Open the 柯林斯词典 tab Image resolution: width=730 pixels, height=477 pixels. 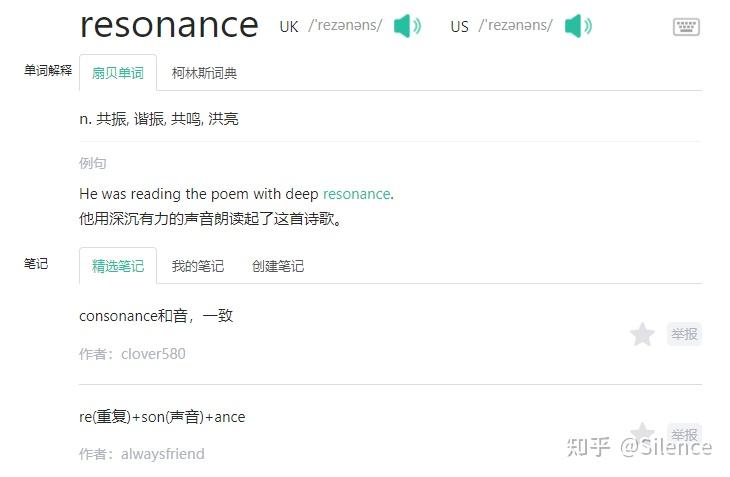coord(204,73)
